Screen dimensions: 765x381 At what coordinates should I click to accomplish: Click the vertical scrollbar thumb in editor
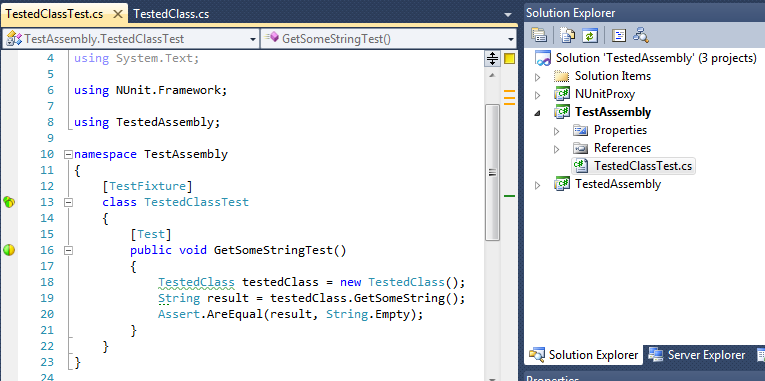(x=492, y=172)
